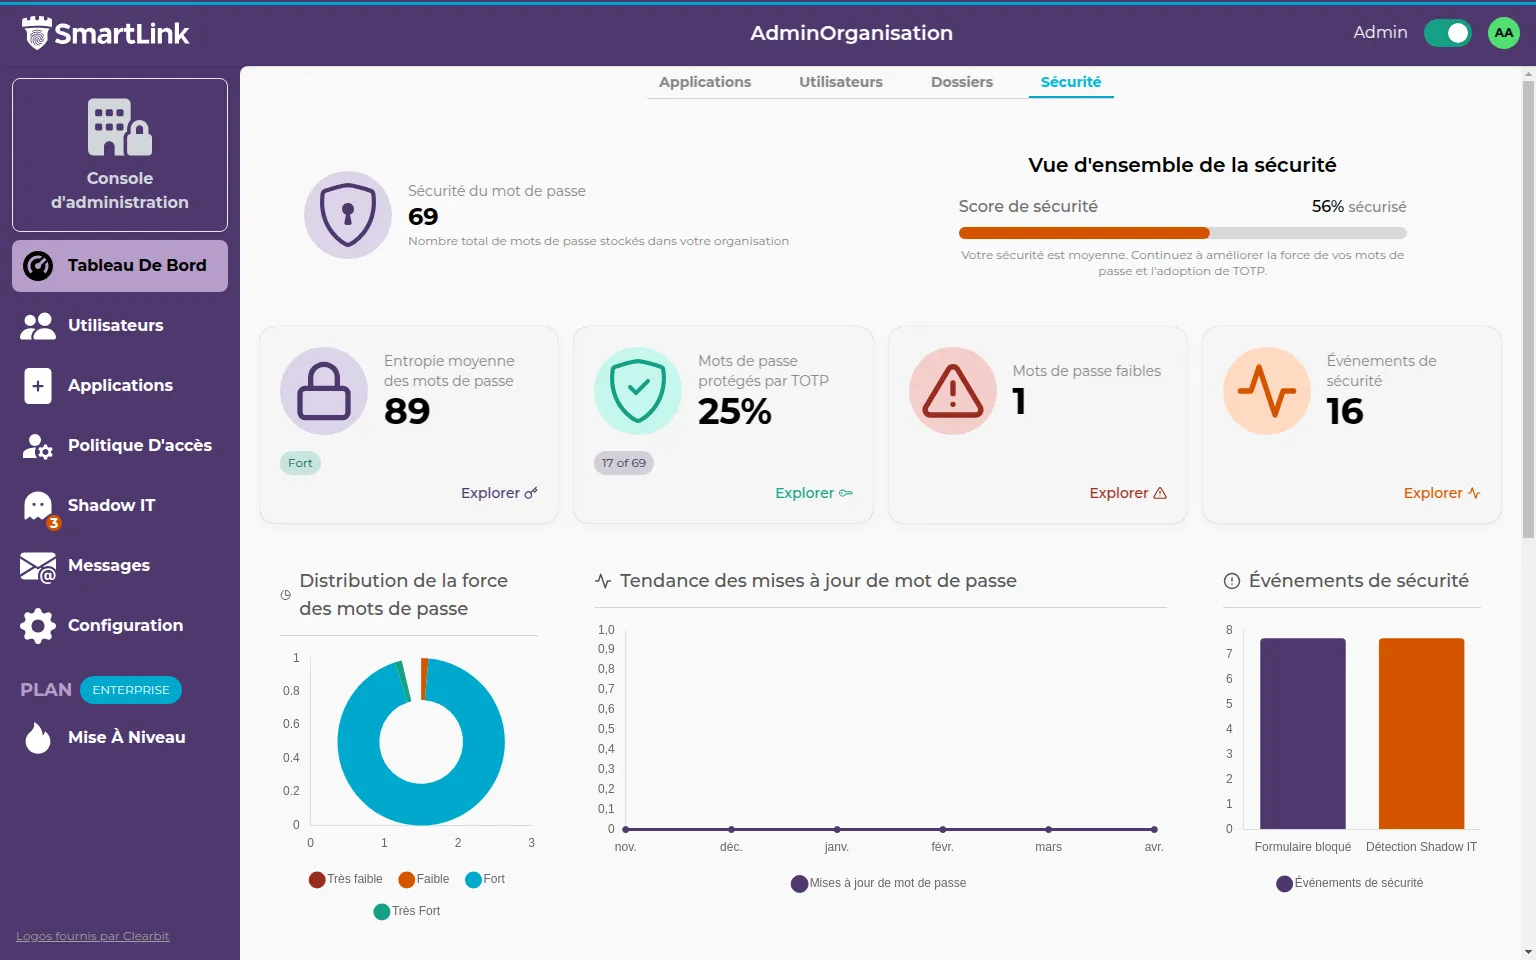Click the alert icon beside Événements de sécurité heading
This screenshot has height=960, width=1536.
point(1232,581)
